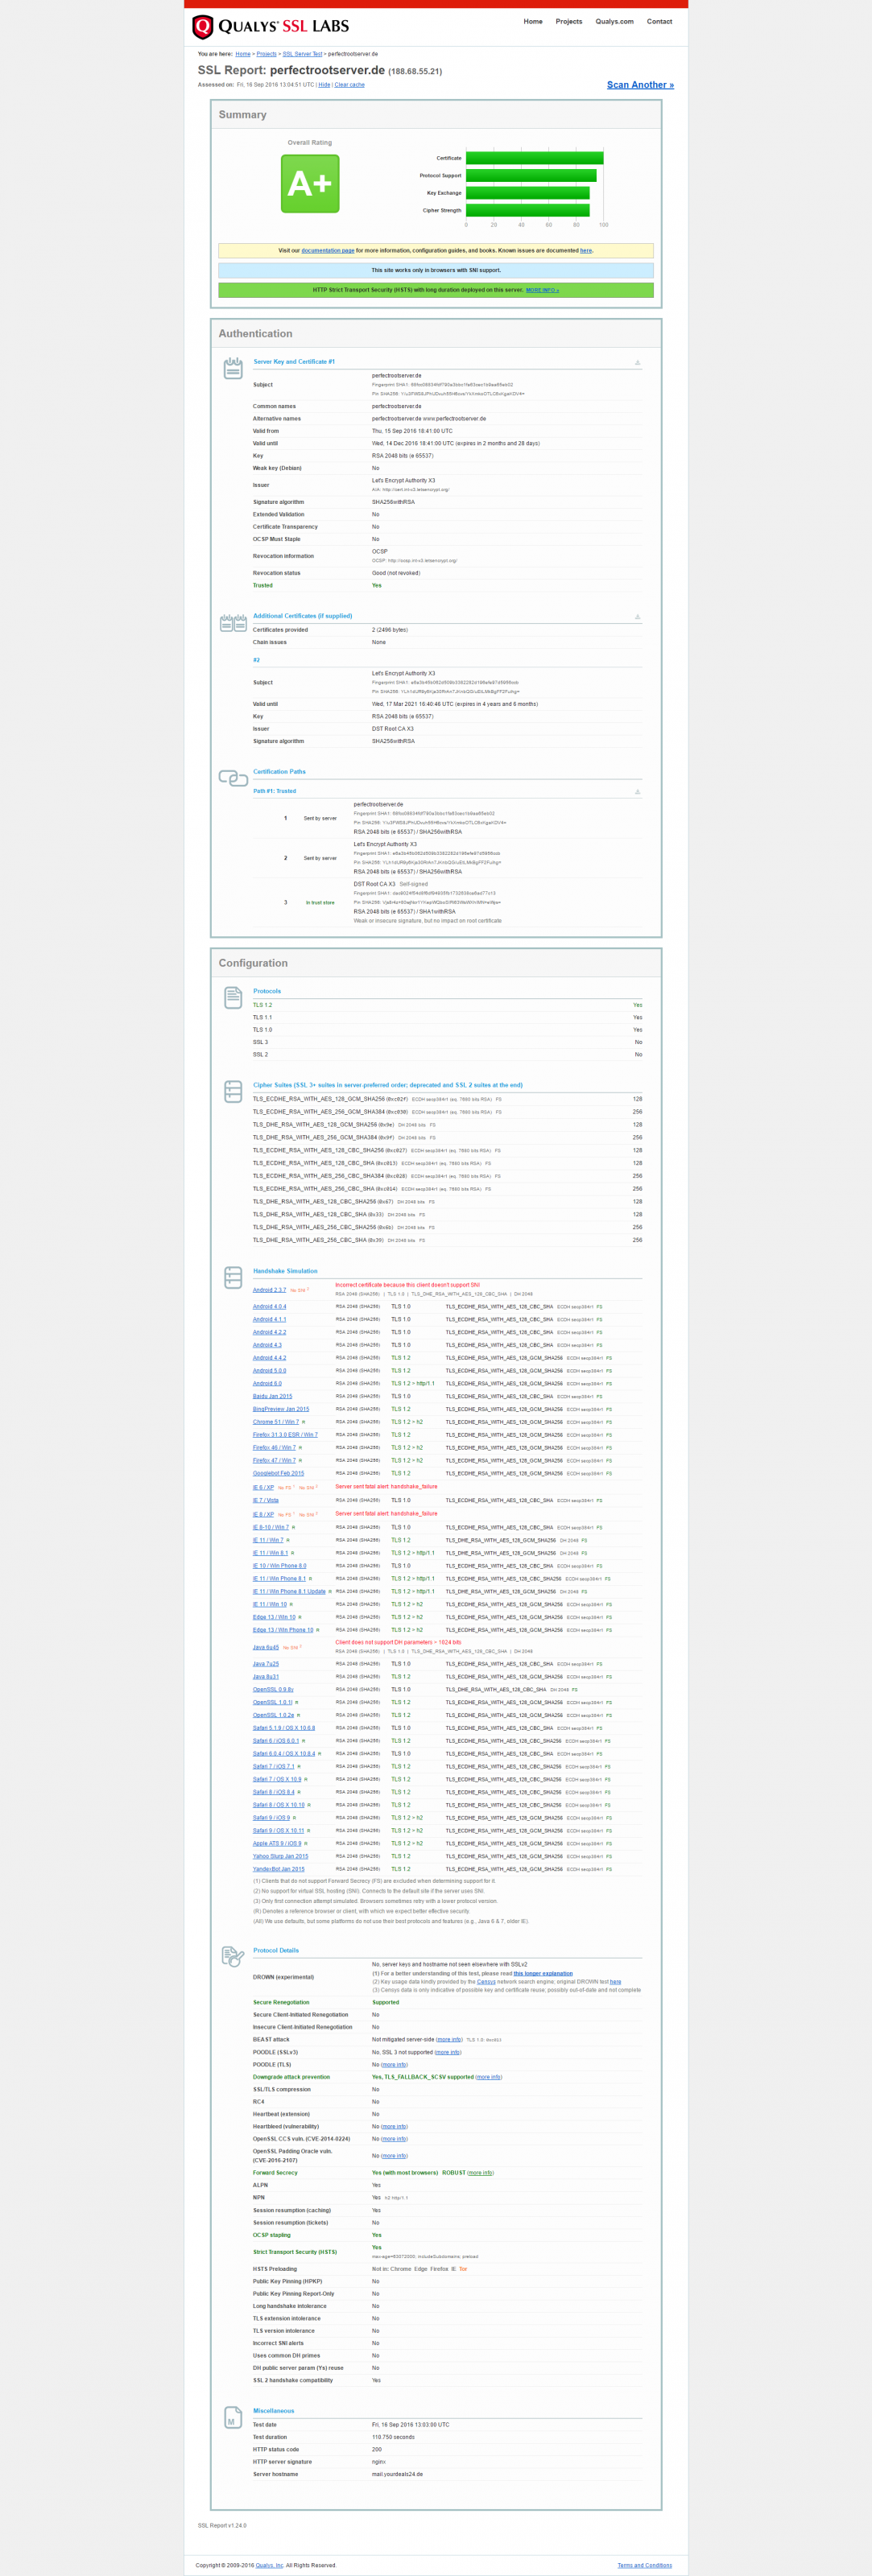Click the SSL Server Test breadcrumb link
The height and width of the screenshot is (2576, 872).
pos(302,54)
